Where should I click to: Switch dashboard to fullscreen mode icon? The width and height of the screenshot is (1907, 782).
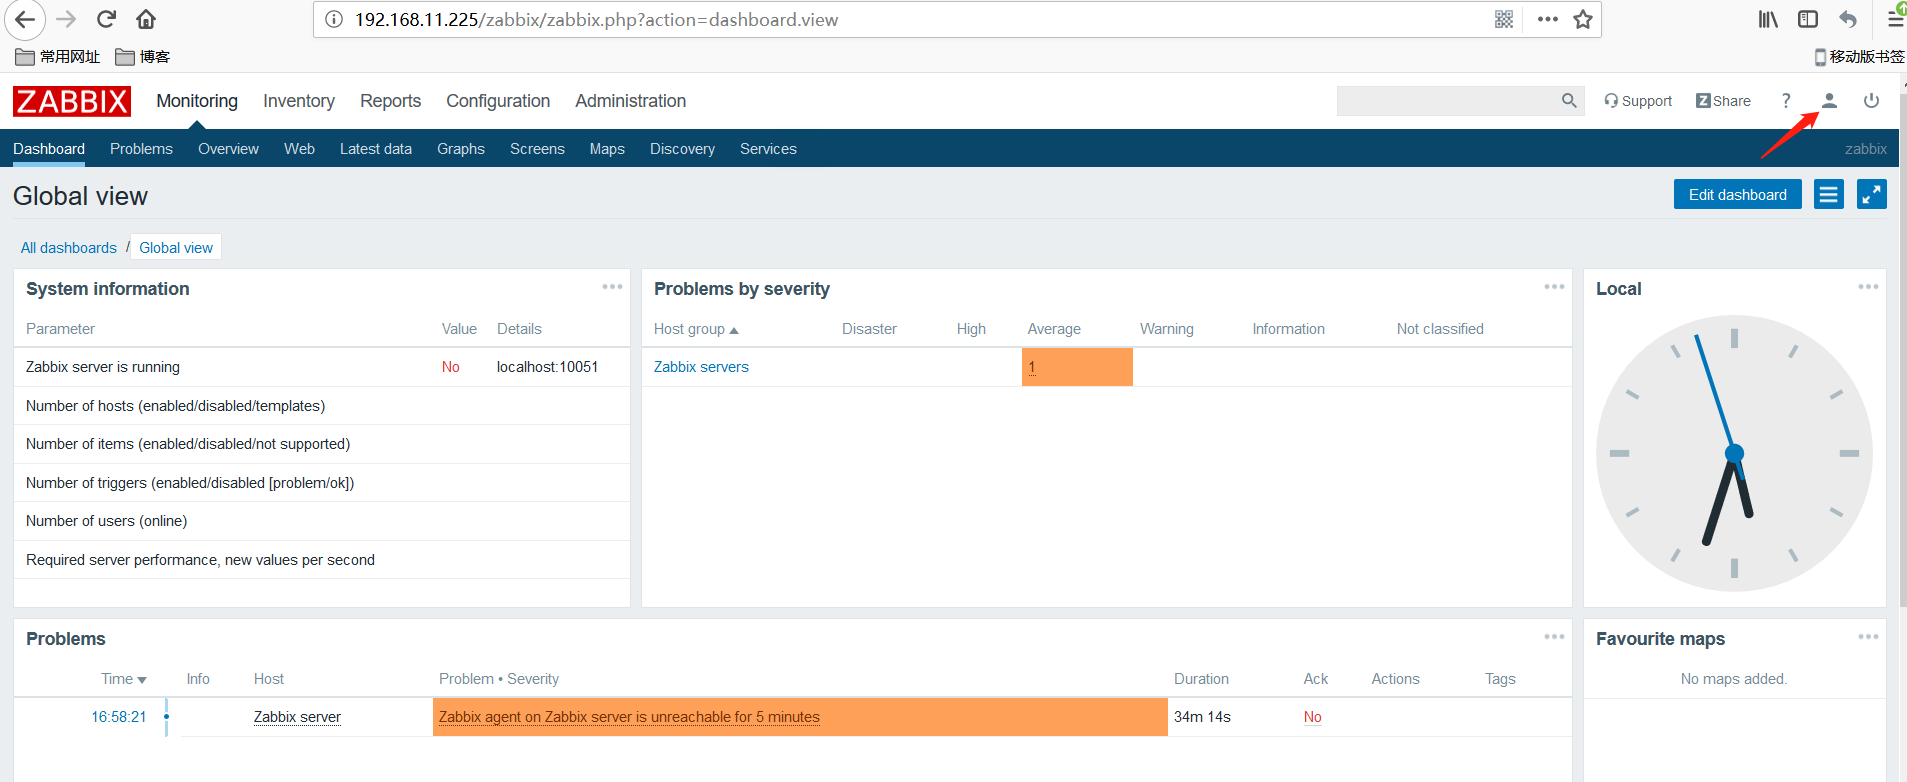pos(1872,195)
